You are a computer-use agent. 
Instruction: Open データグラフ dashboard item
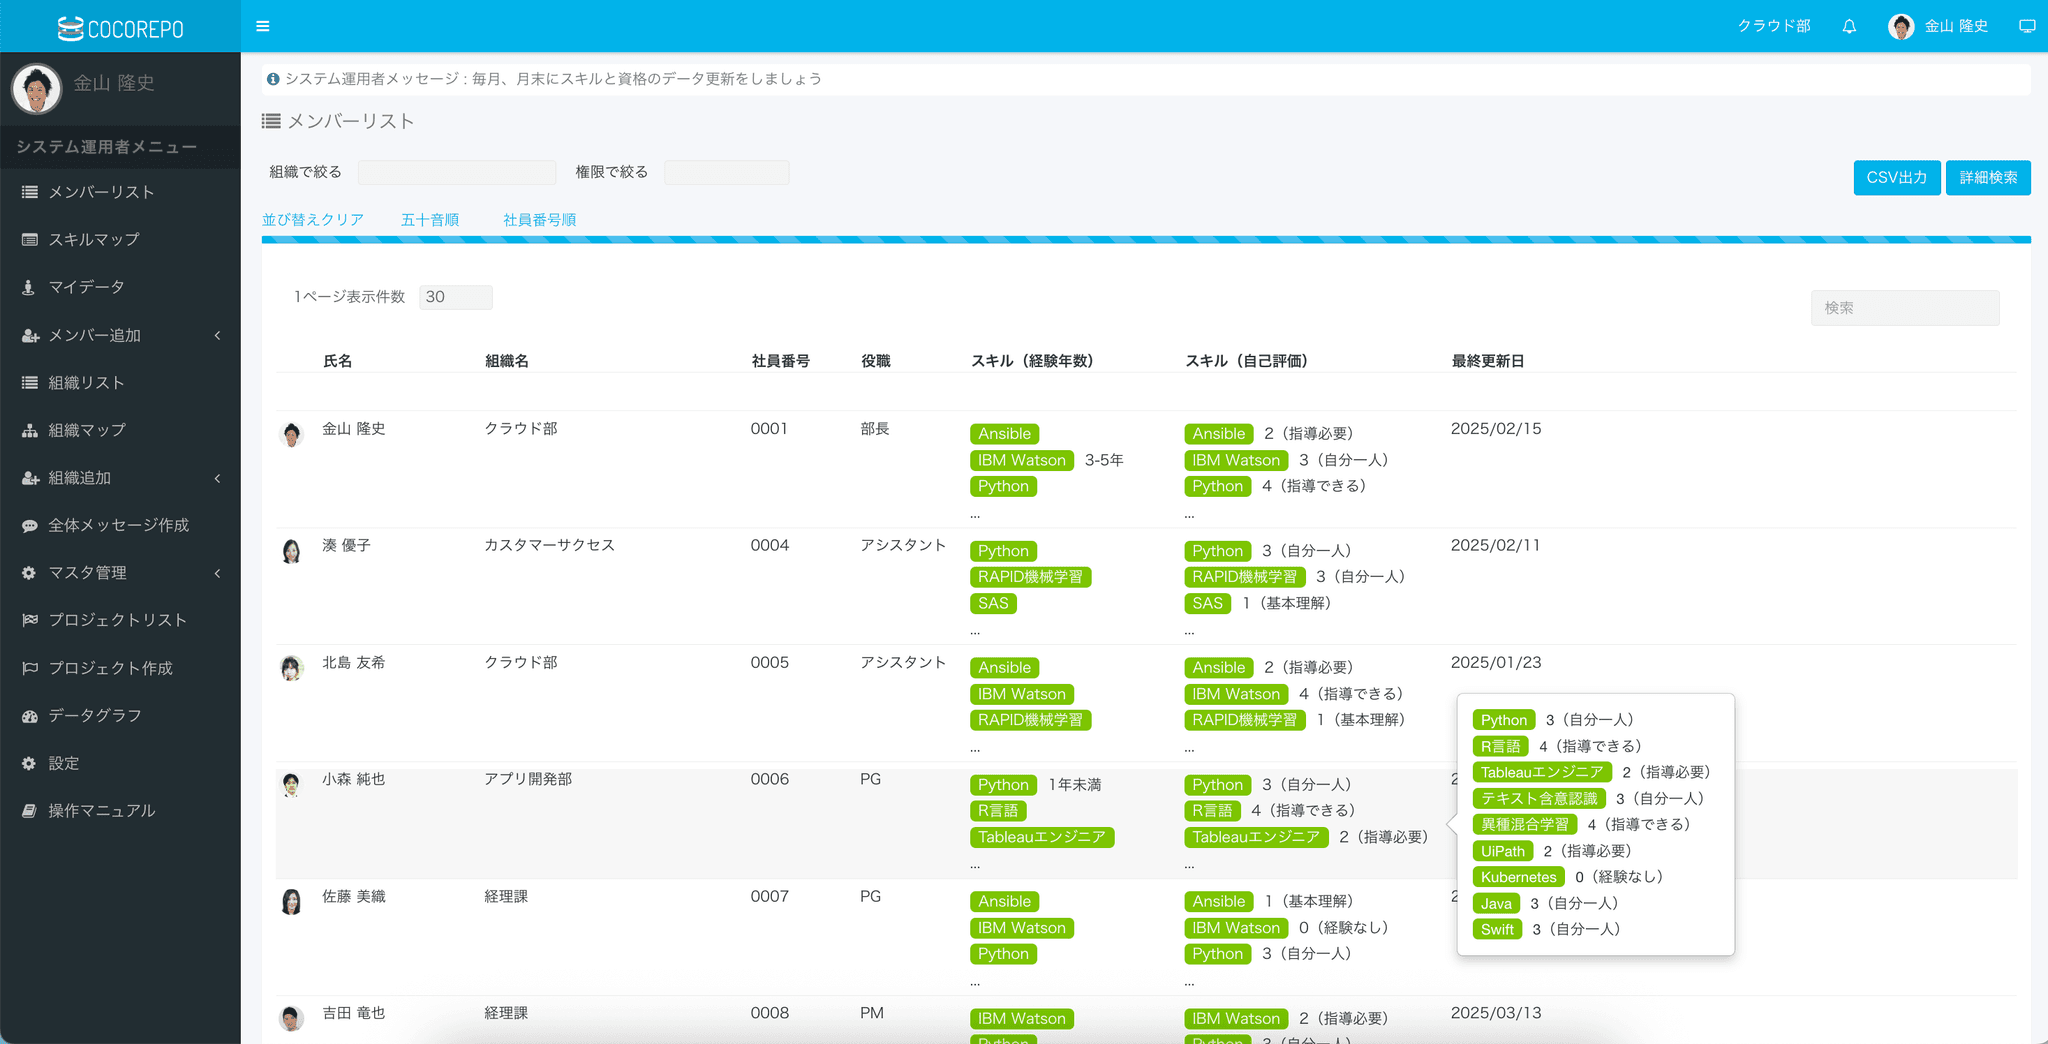point(95,715)
